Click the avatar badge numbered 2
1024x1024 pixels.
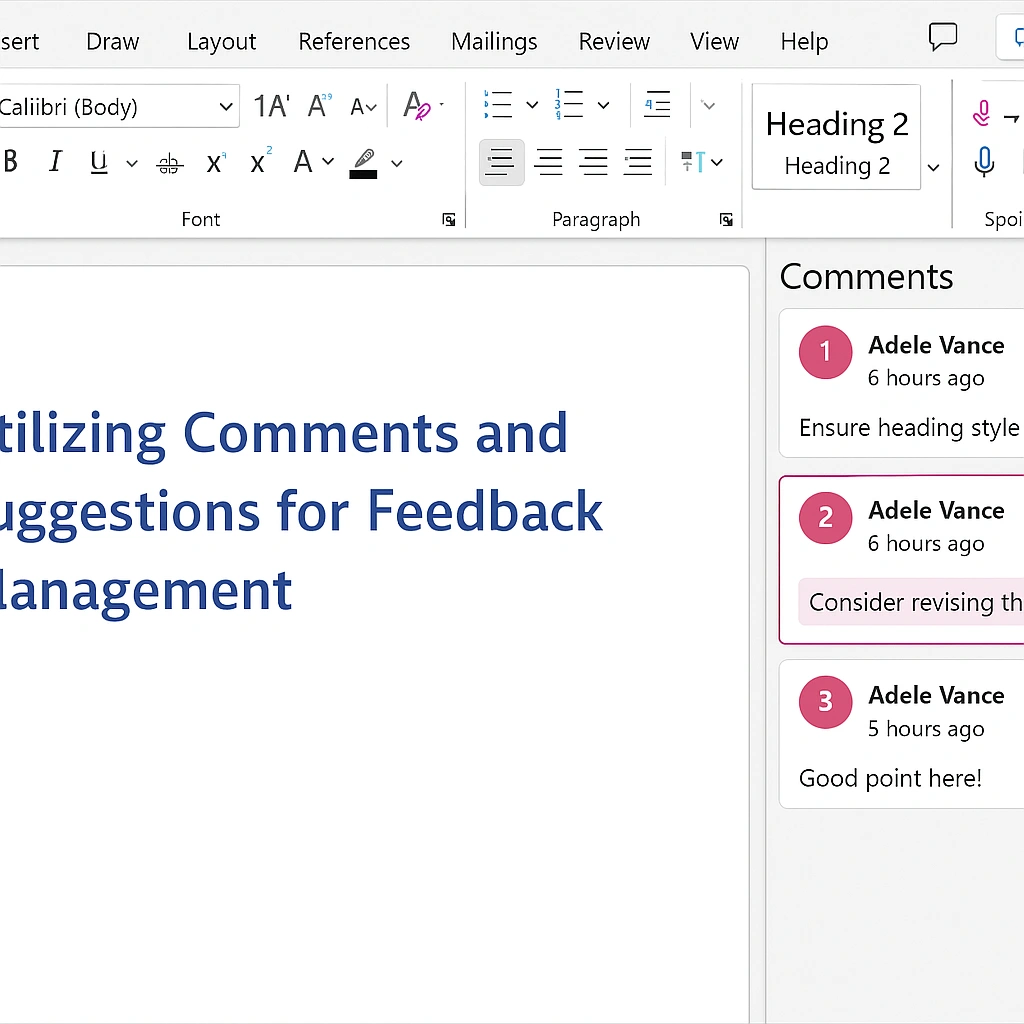(825, 518)
